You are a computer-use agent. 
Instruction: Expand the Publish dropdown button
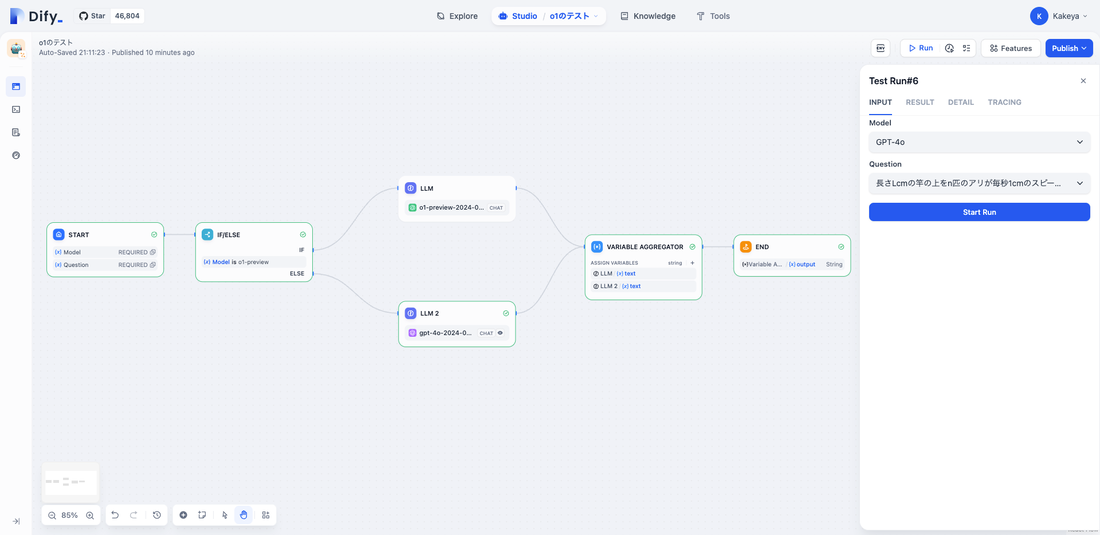coord(1069,48)
